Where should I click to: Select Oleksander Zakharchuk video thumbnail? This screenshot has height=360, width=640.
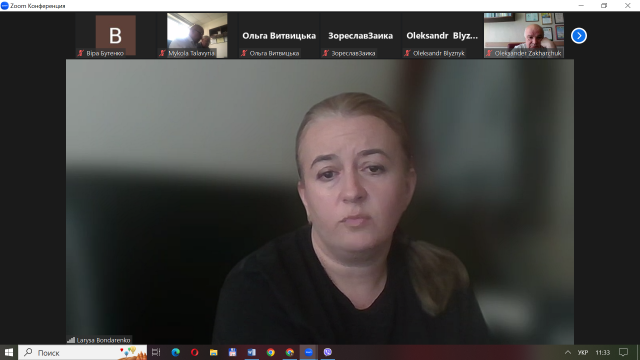524,35
